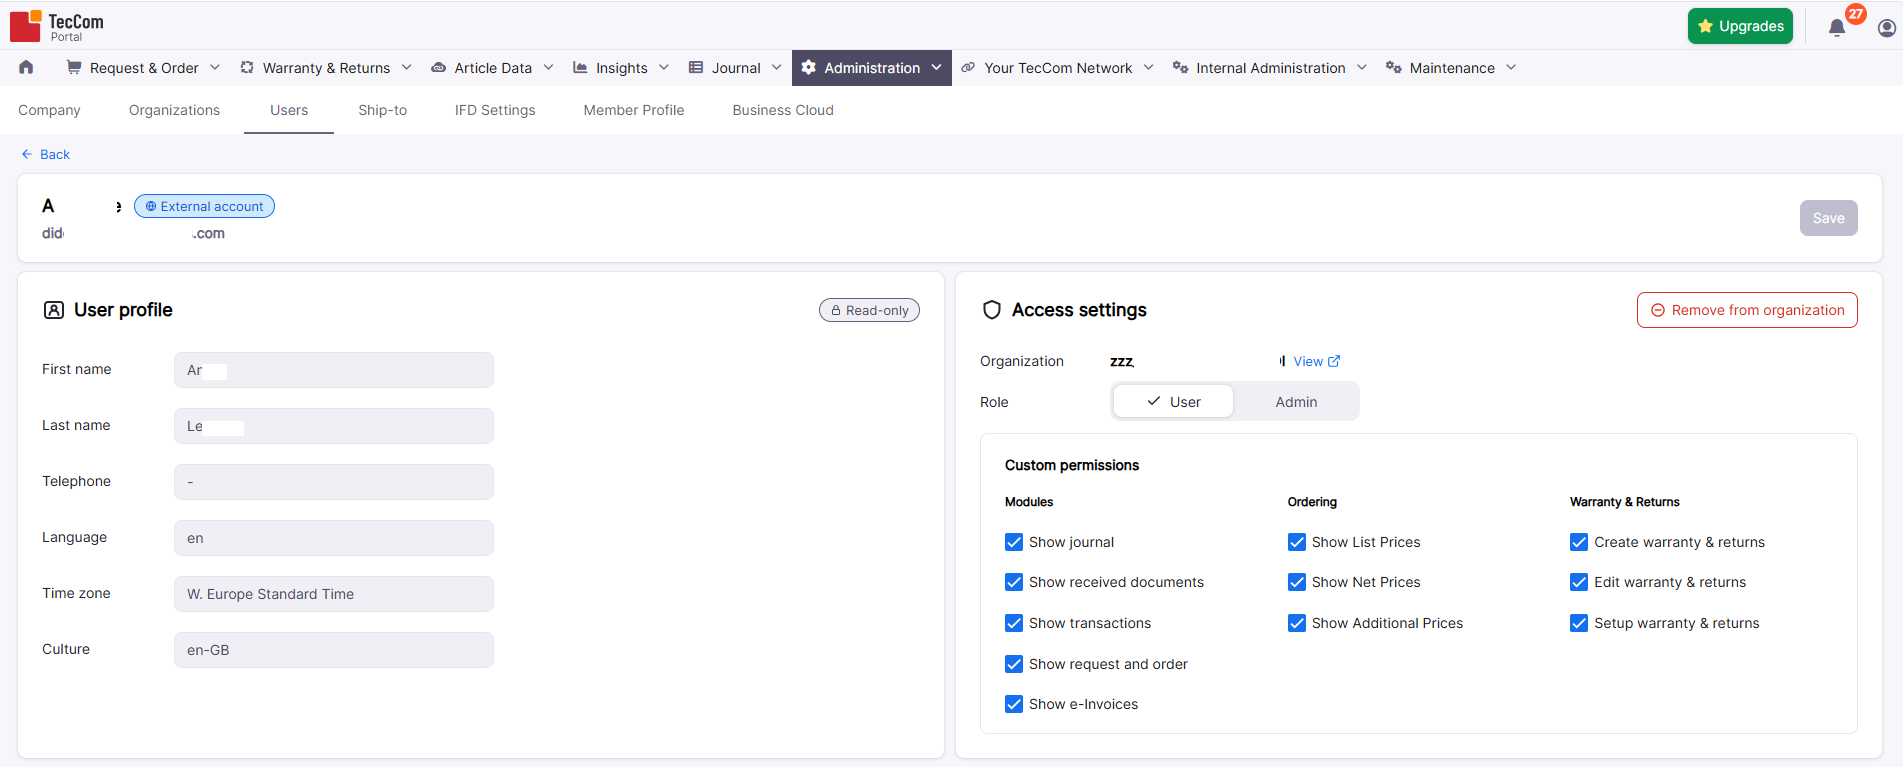The width and height of the screenshot is (1903, 767).
Task: Click the globe icon in External account badge
Action: [x=151, y=206]
